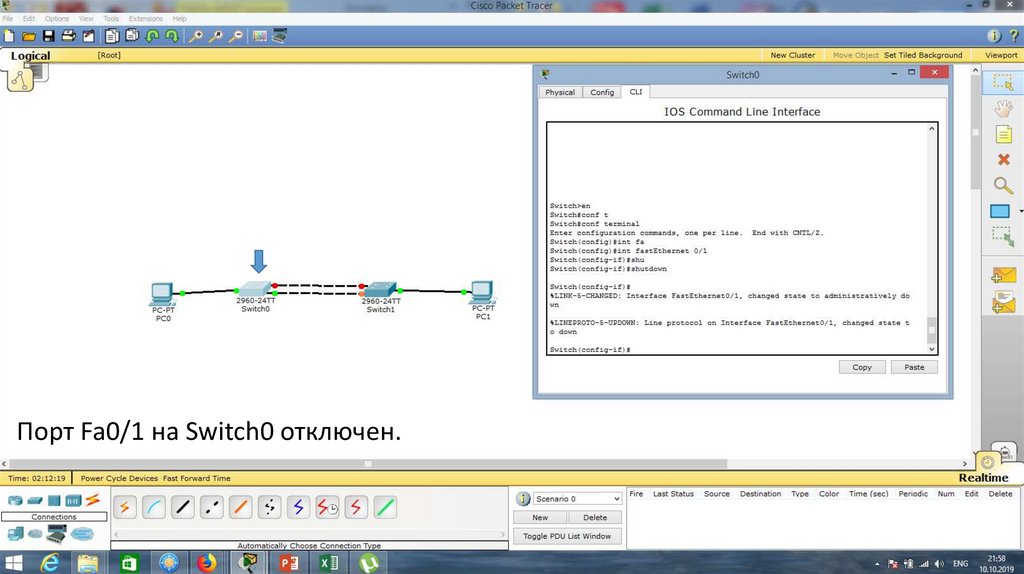Image resolution: width=1024 pixels, height=574 pixels.
Task: Choose the orange Fiber cable
Action: pos(240,507)
